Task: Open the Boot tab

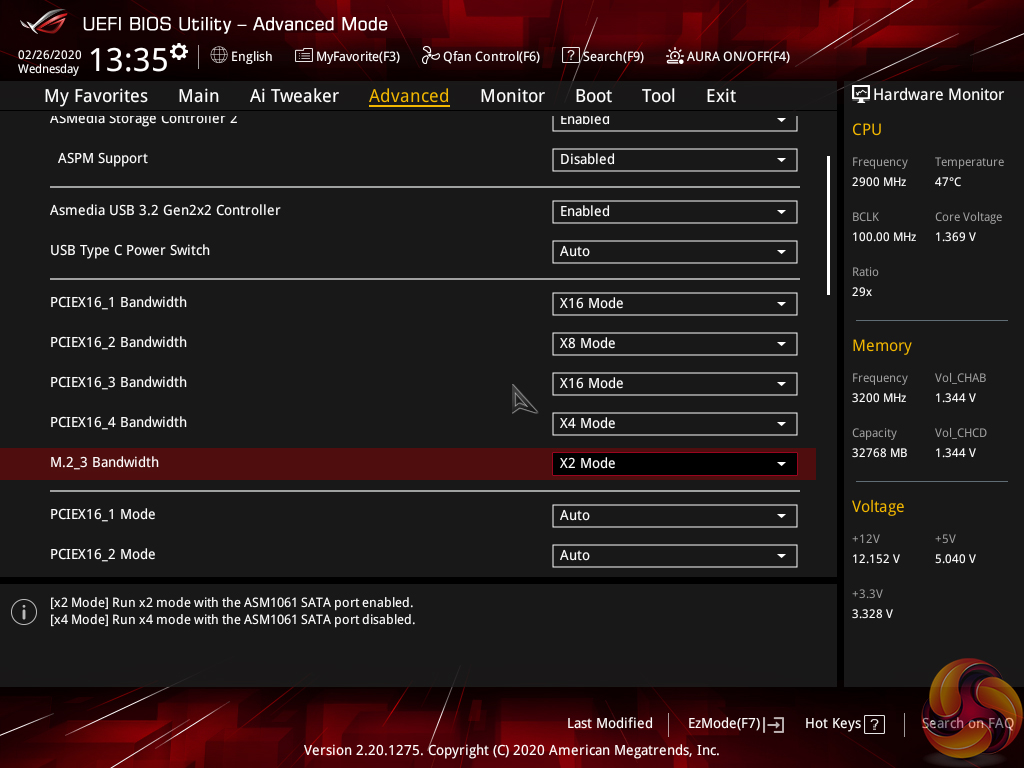Action: point(593,96)
